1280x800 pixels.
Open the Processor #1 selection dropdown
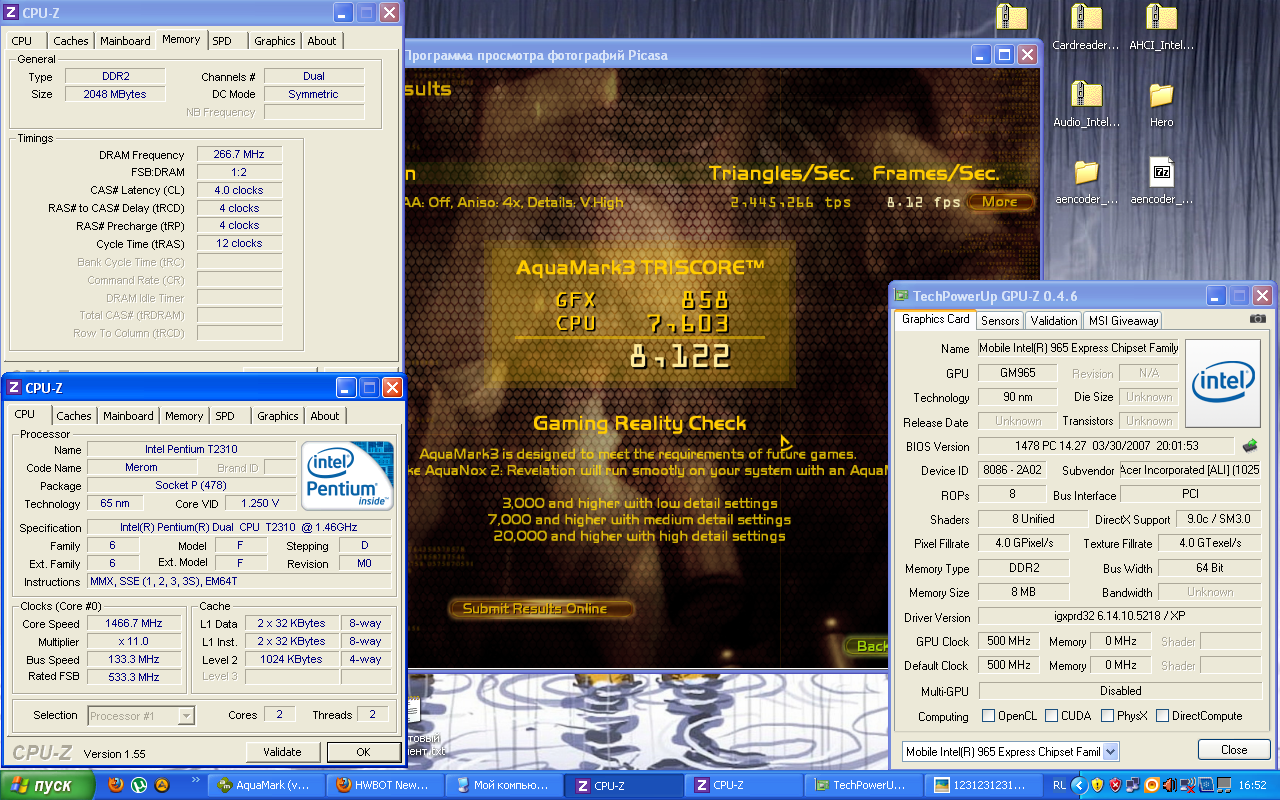186,715
